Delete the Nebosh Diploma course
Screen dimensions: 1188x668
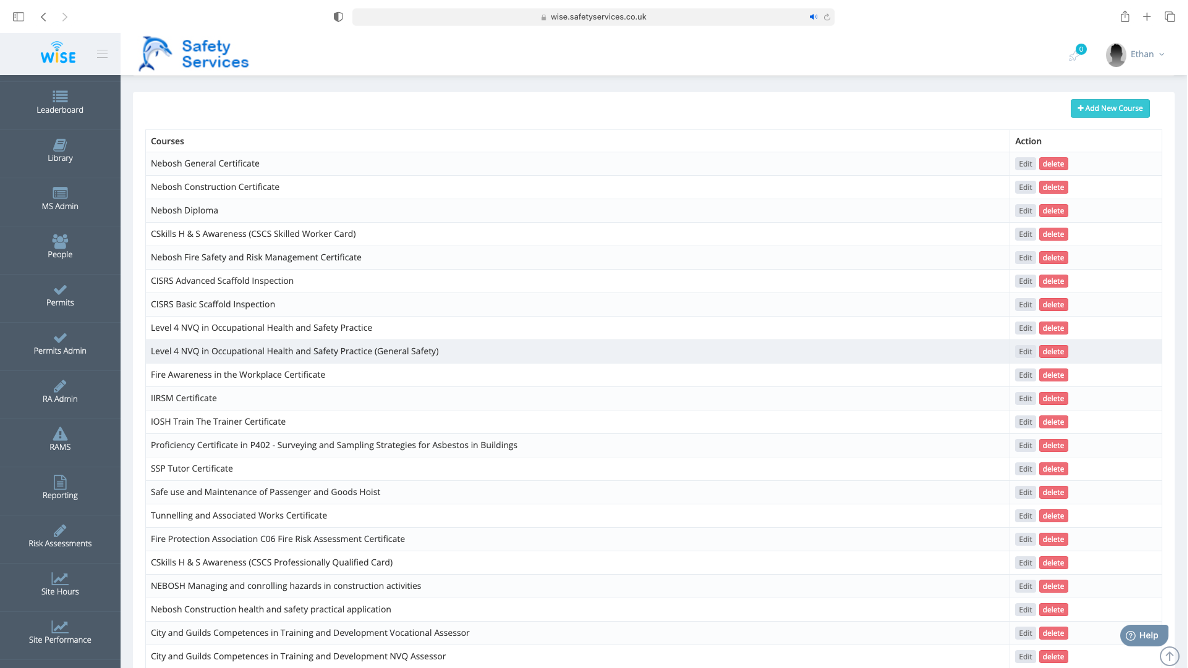pos(1053,211)
